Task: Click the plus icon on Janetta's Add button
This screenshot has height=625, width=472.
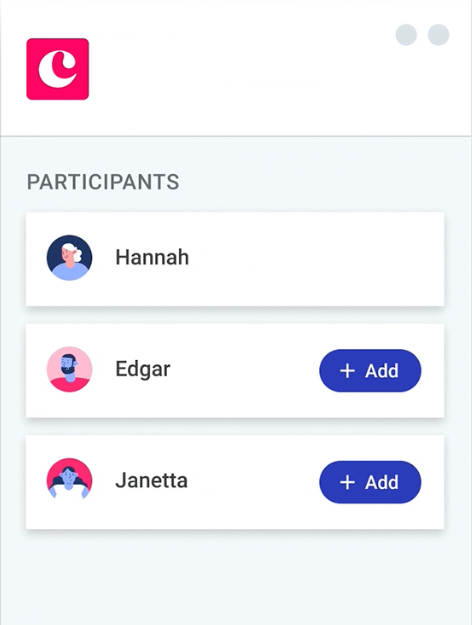Action: coord(347,482)
